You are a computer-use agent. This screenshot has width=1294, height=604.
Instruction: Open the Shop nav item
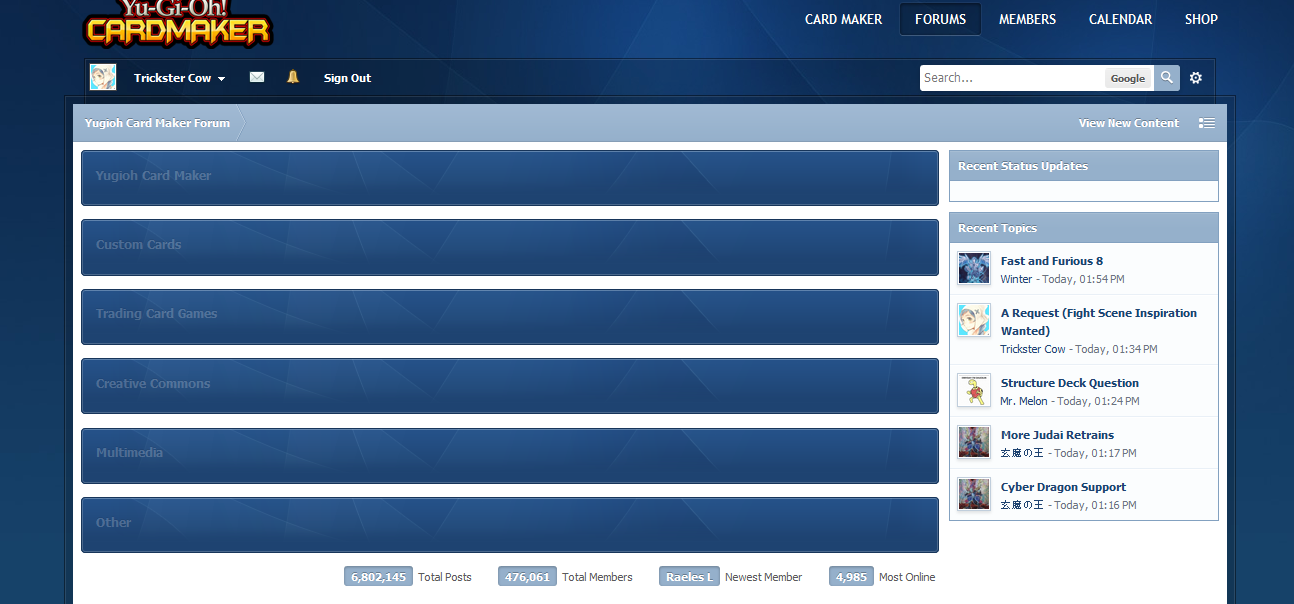(1201, 19)
